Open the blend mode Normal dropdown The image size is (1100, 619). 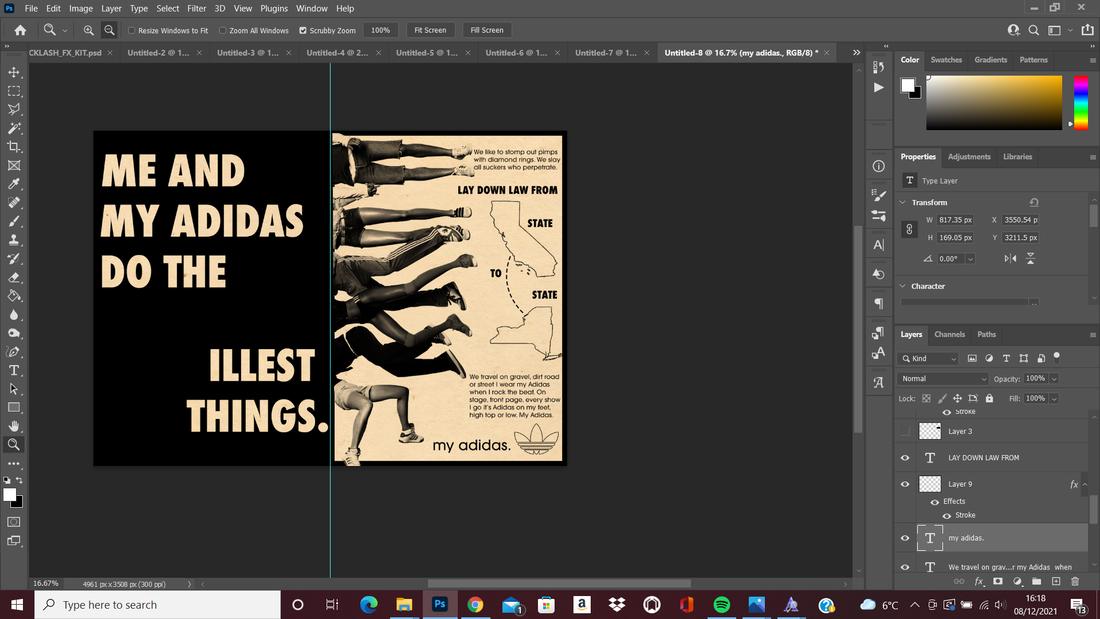[943, 378]
